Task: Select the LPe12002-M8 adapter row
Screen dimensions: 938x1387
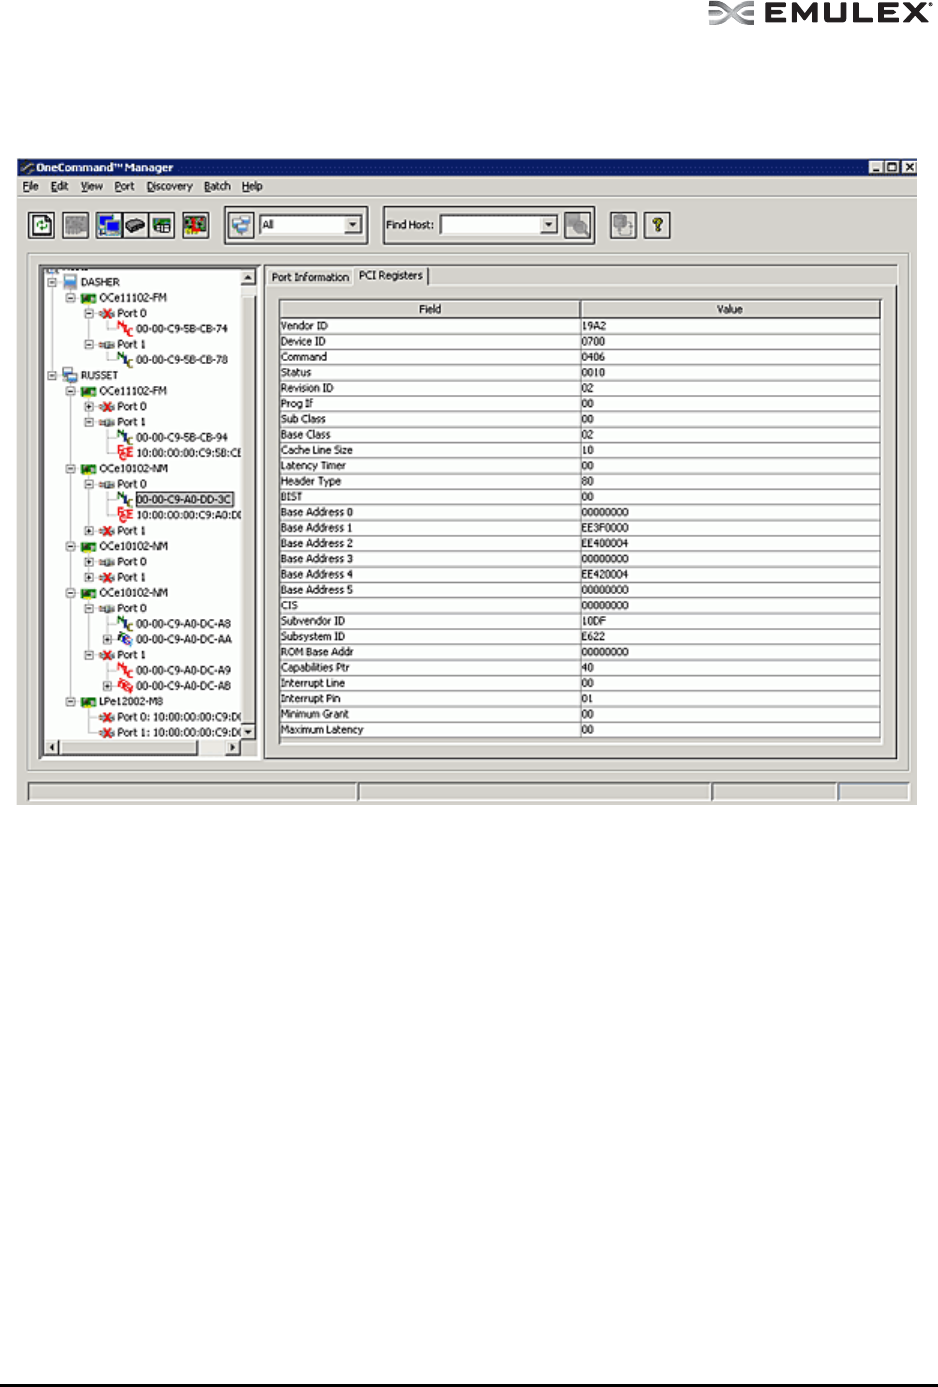Action: pyautogui.click(x=131, y=702)
